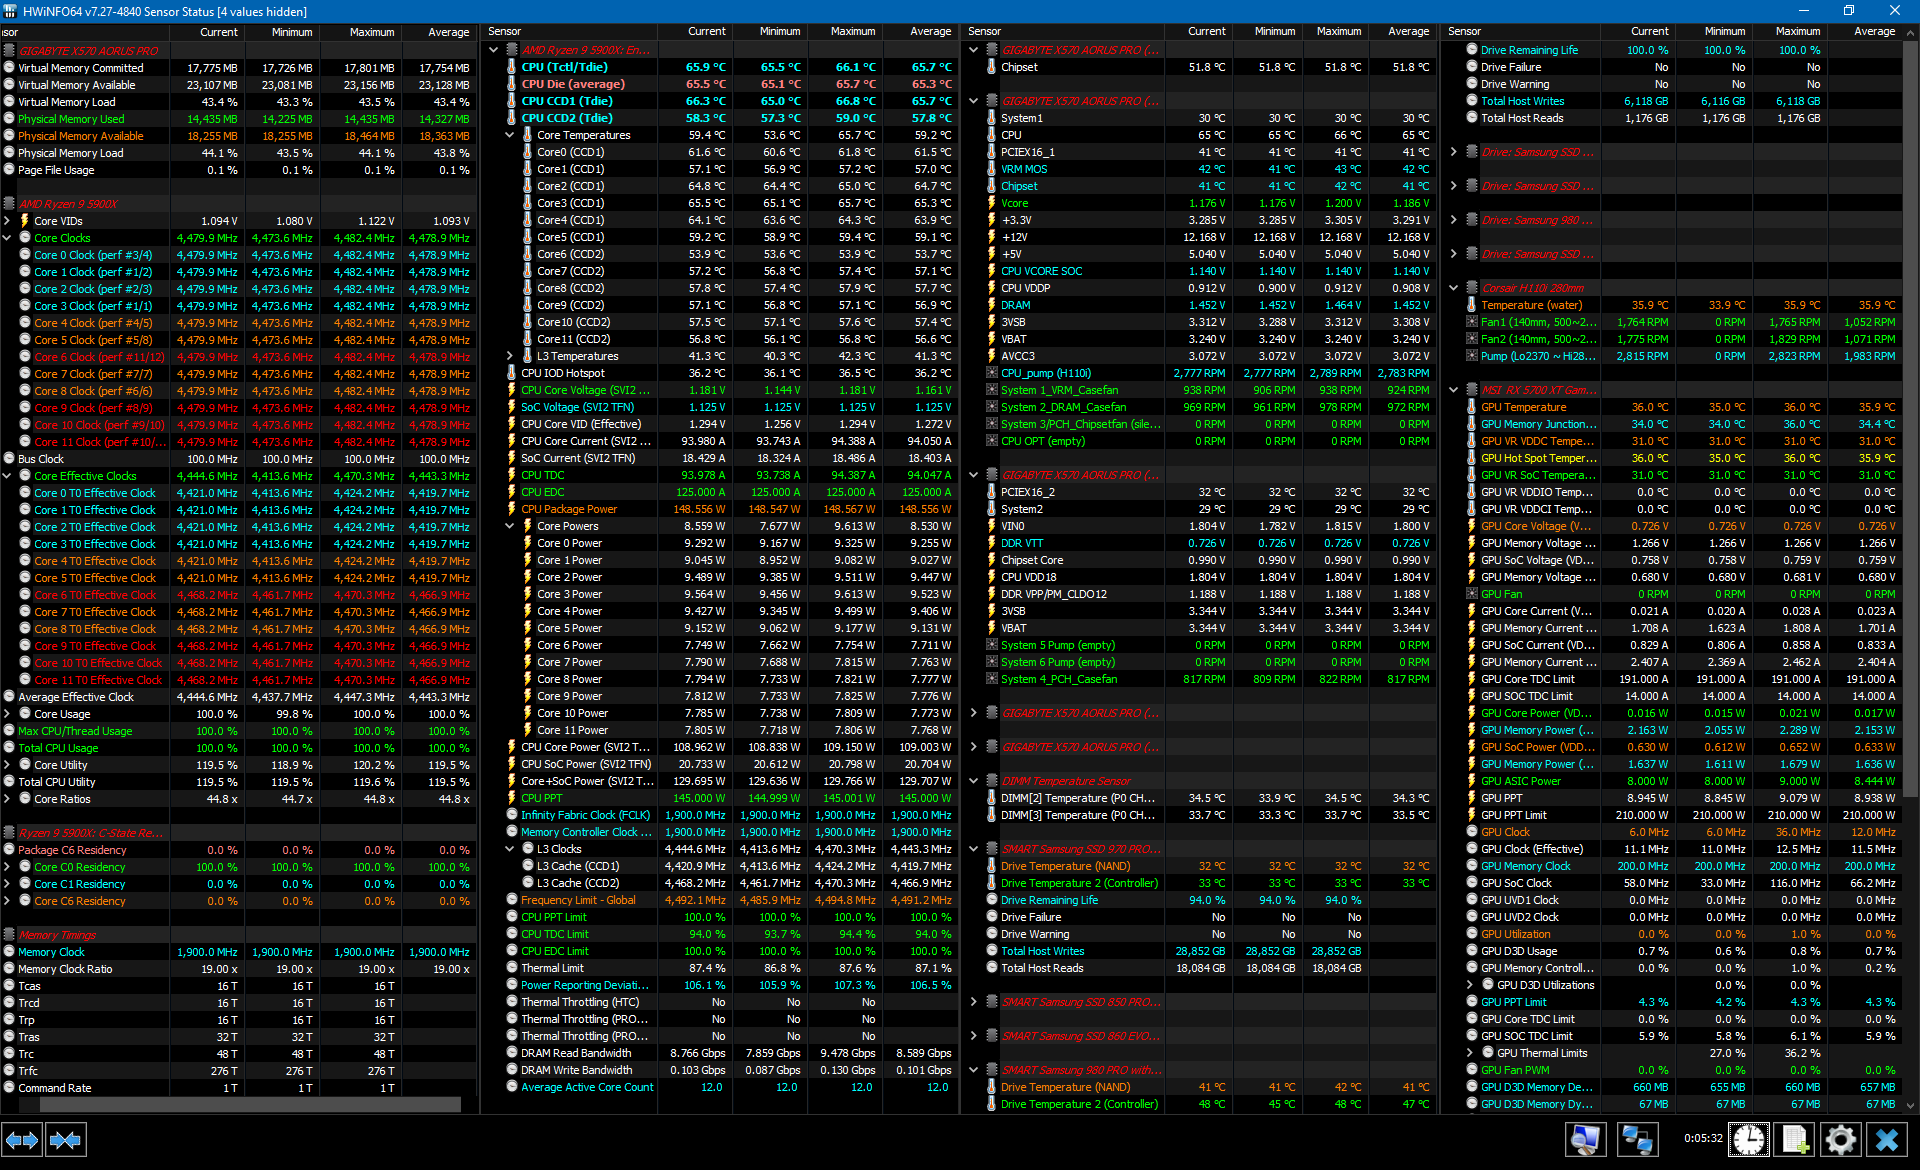The height and width of the screenshot is (1170, 1920).
Task: Click the circular icon next to Total Host Writes 6,118 GB
Action: (x=1471, y=101)
